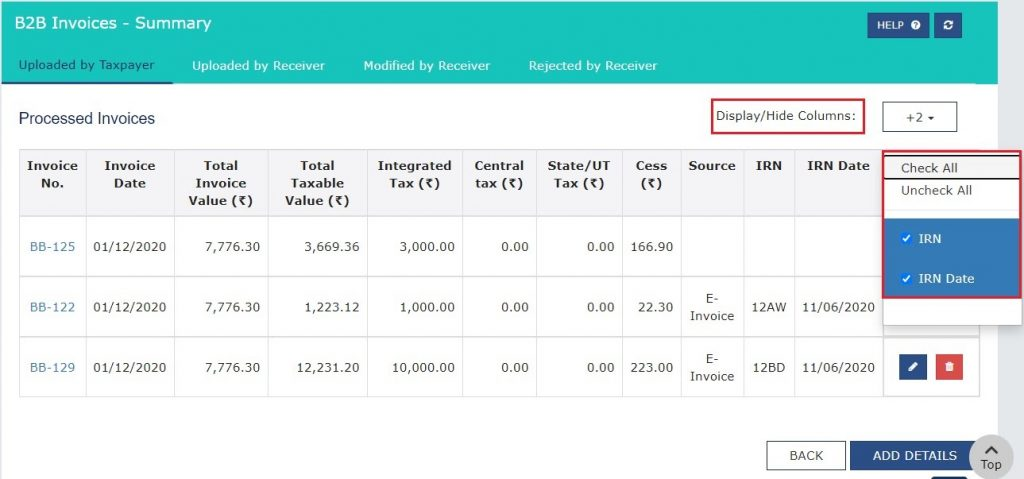Image resolution: width=1024 pixels, height=479 pixels.
Task: Open invoice BB-122 link
Action: click(52, 307)
